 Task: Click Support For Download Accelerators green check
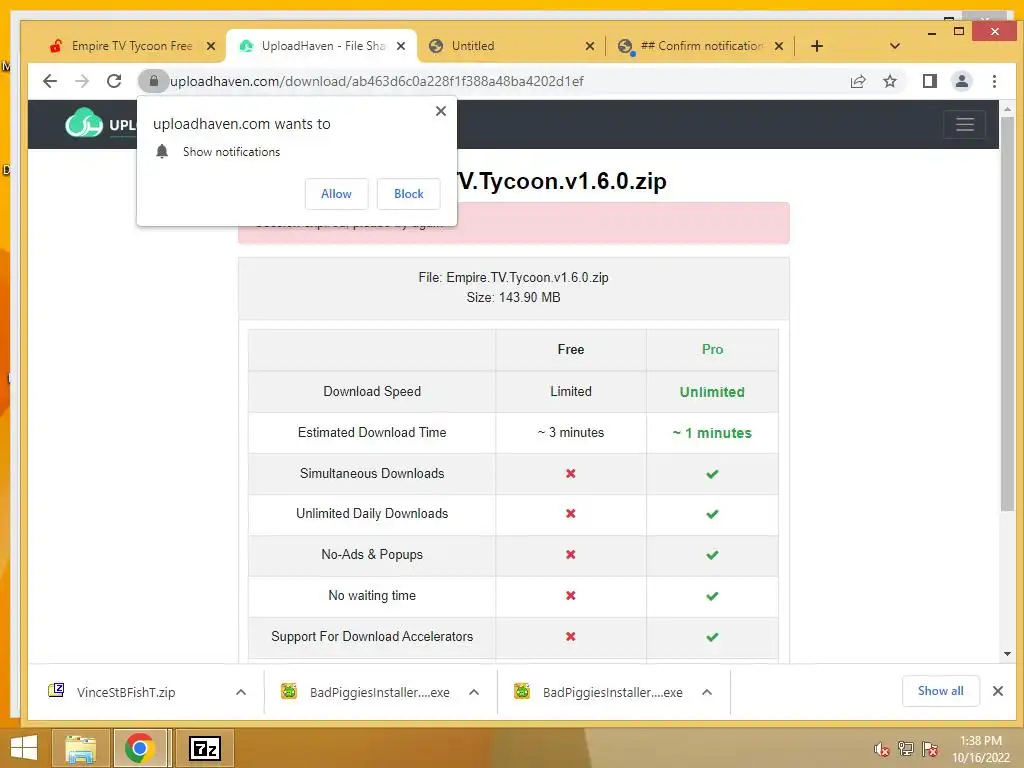[x=712, y=637]
